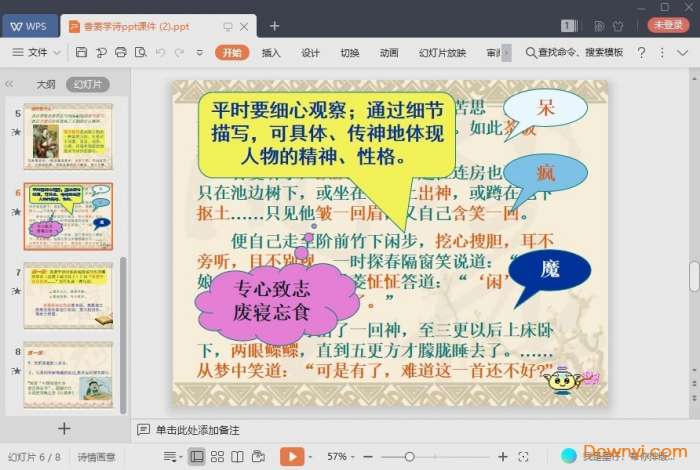Click the Redo arrow
Screen dimensions: 700x470
(x=179, y=53)
